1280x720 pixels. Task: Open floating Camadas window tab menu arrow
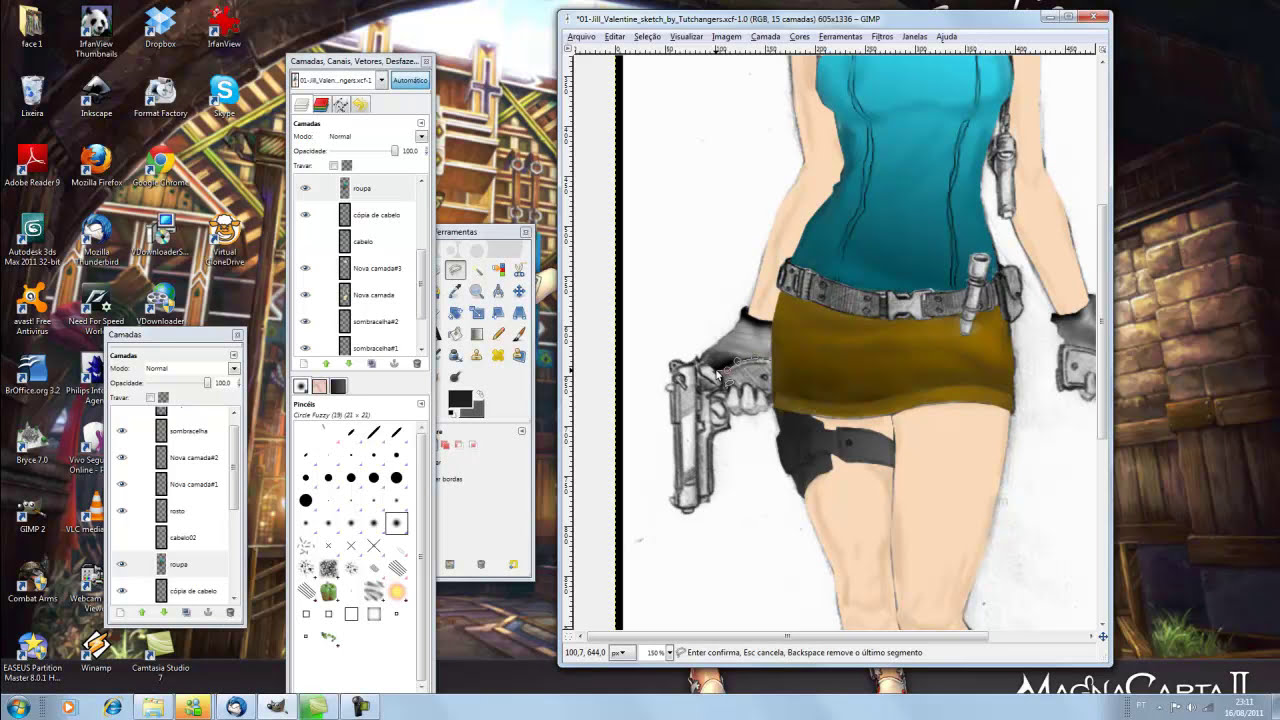point(234,355)
